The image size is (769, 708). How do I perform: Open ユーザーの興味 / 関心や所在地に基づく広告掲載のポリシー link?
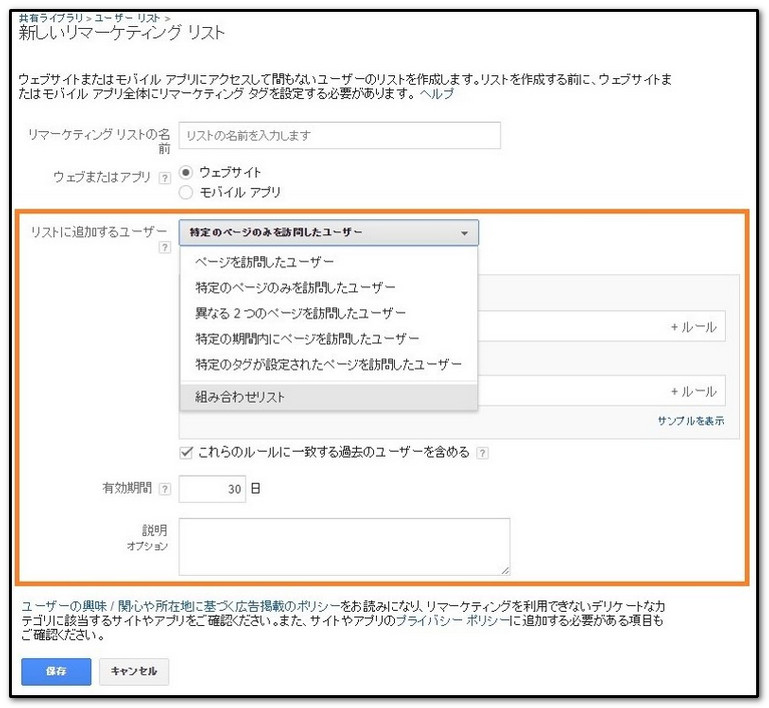coord(180,606)
